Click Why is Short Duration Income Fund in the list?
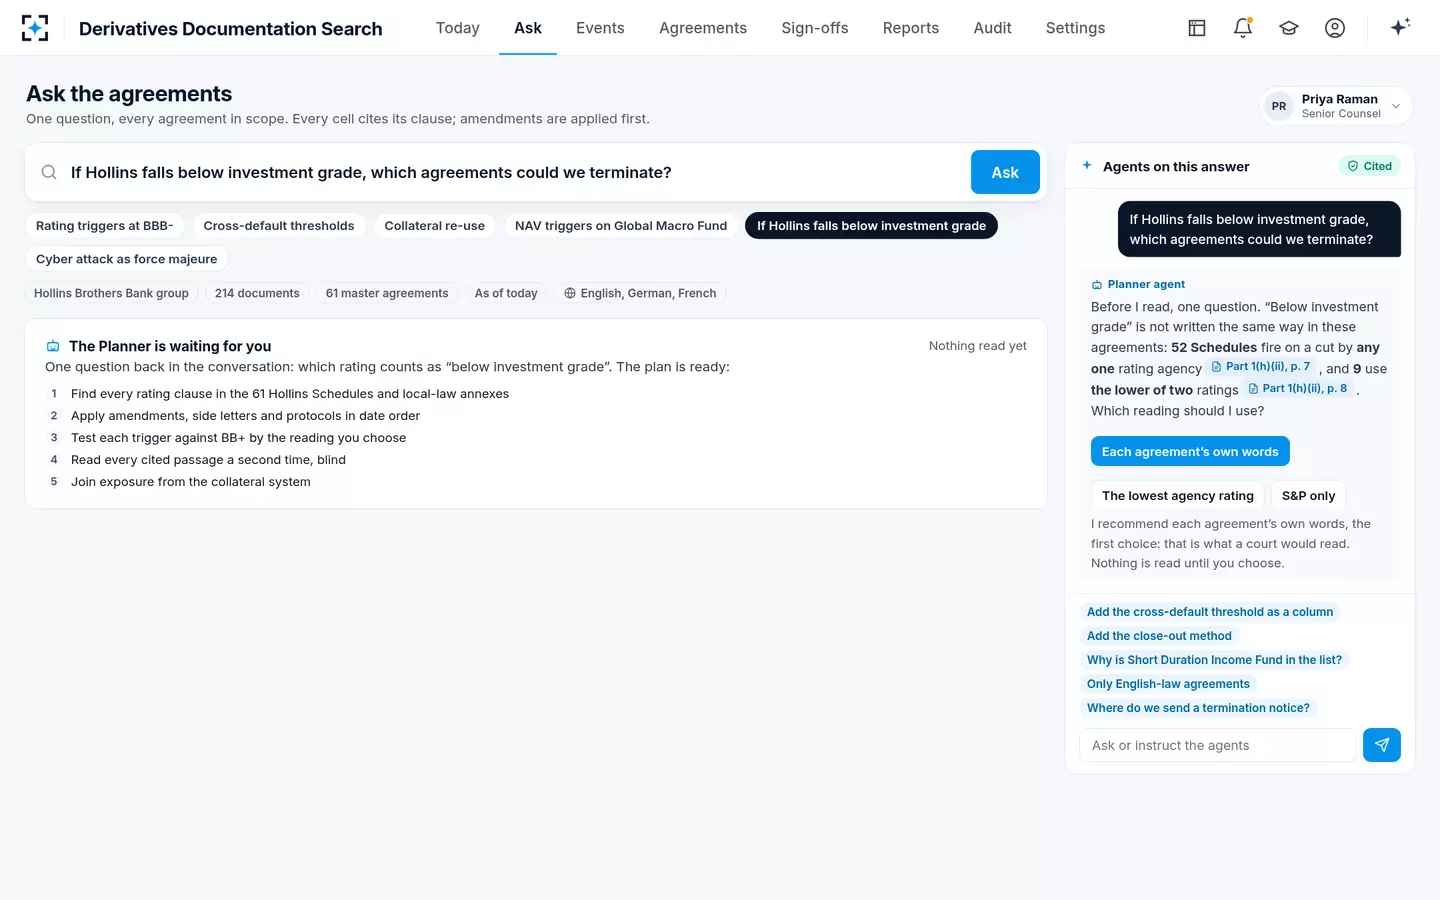Viewport: 1440px width, 900px height. coord(1214,660)
